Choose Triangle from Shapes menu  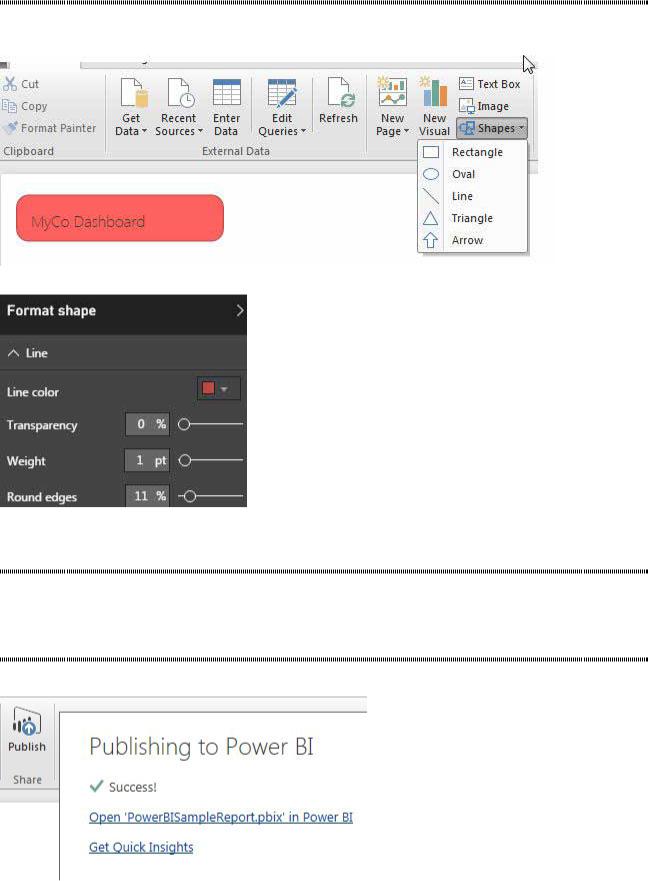pos(472,218)
